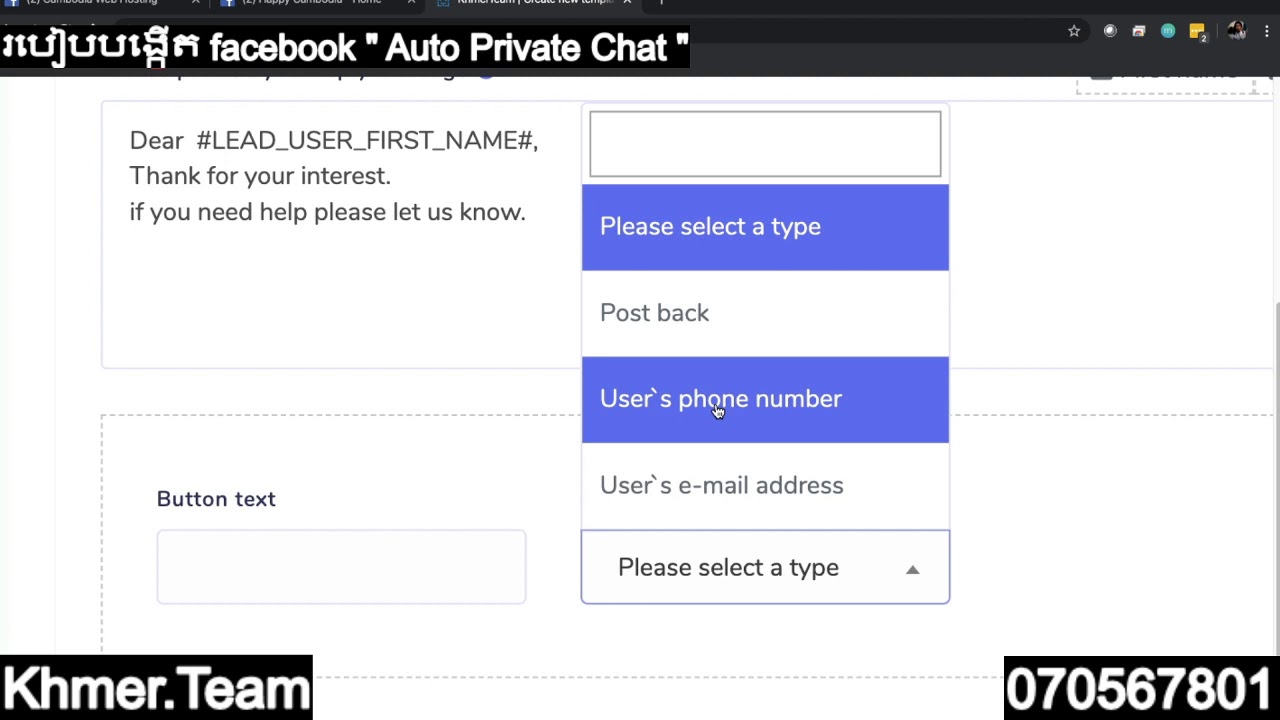Switch to the Cambodia Web Hosting tab
This screenshot has width=1280, height=720.
tap(90, 3)
